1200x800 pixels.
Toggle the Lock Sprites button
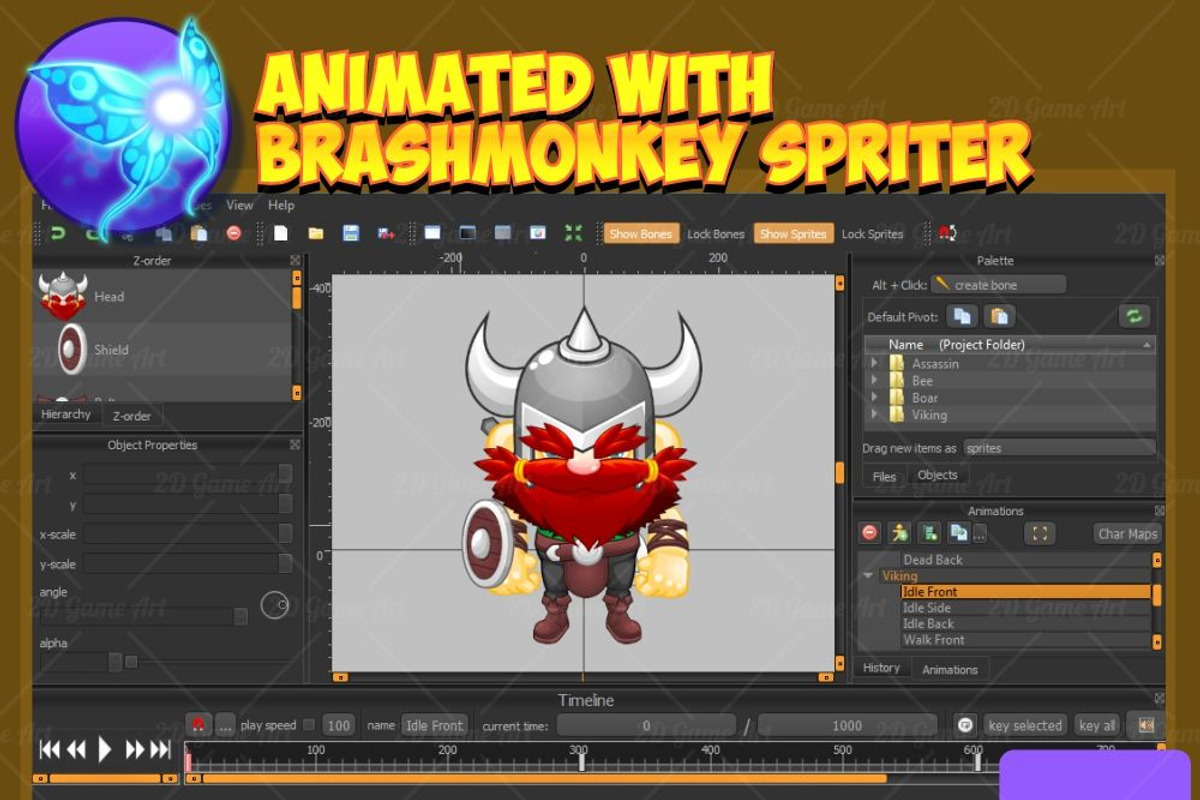pyautogui.click(x=872, y=234)
